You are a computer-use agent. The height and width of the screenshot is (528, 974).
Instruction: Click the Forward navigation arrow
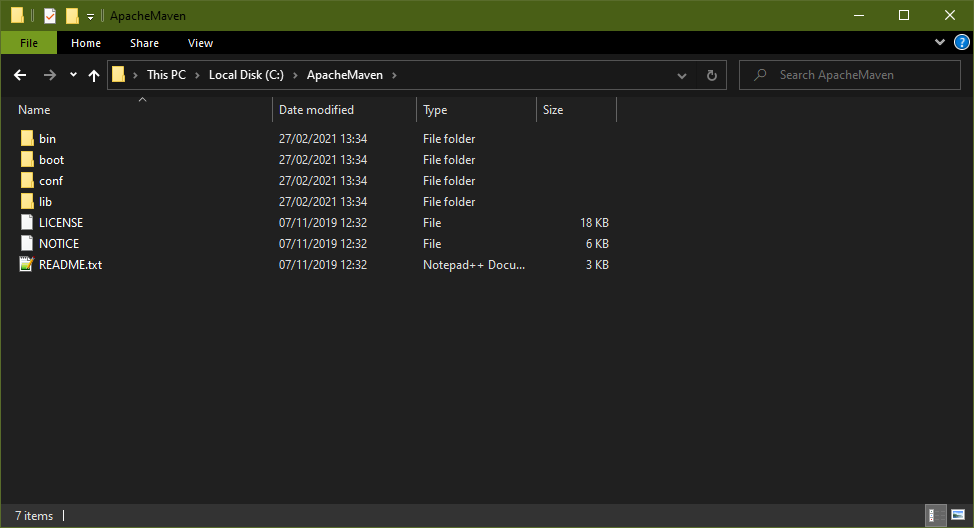coord(49,75)
